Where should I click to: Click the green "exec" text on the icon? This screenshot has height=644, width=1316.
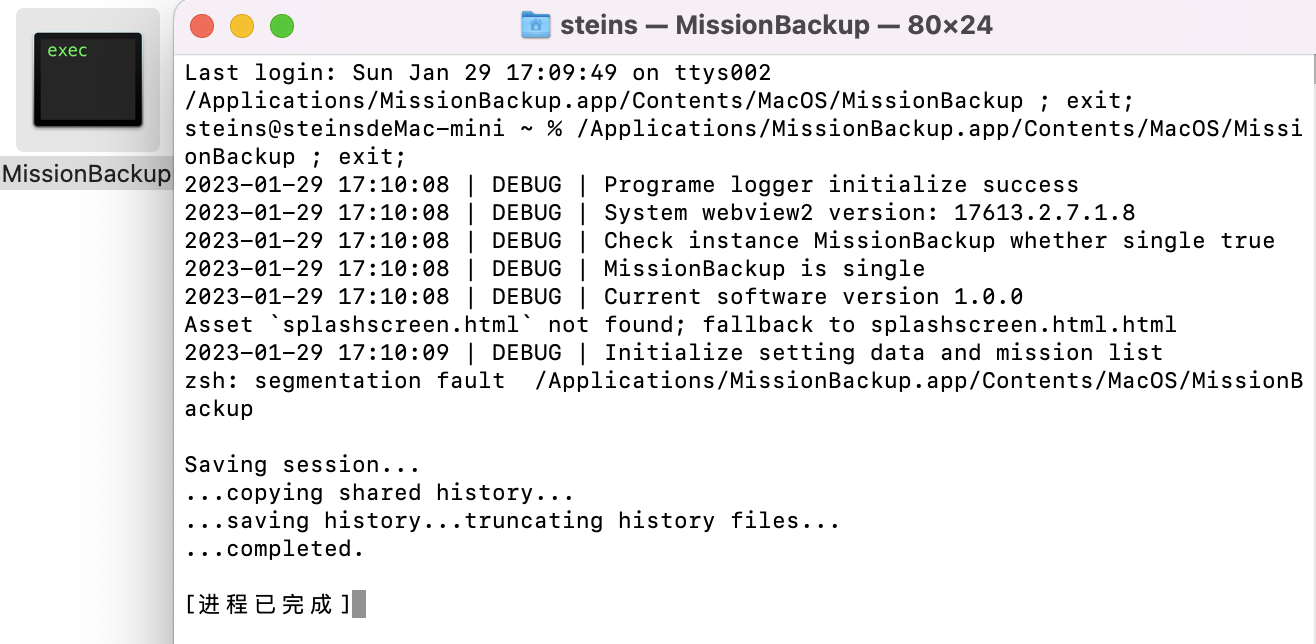[x=67, y=50]
